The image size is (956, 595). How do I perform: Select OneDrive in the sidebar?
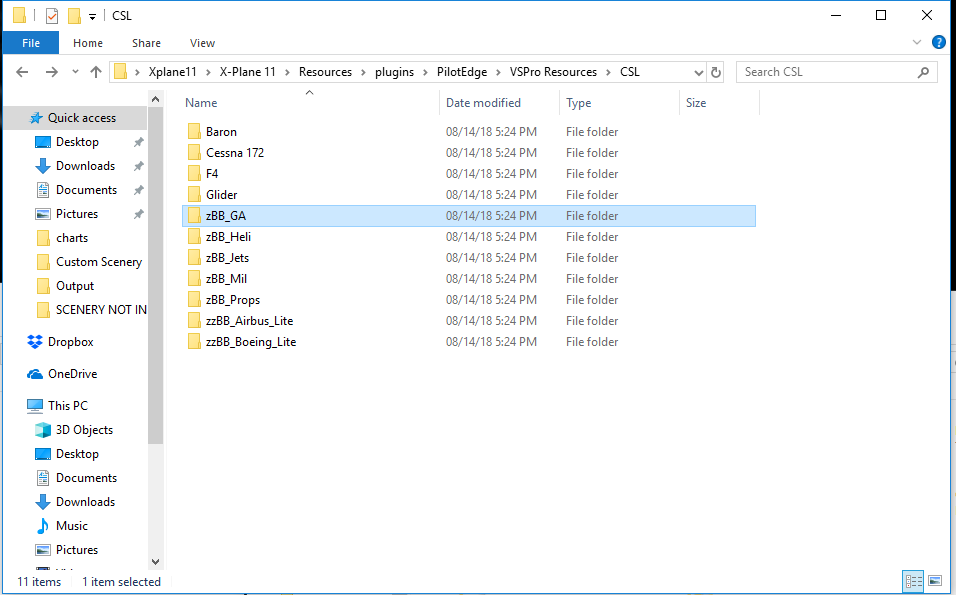(x=72, y=374)
